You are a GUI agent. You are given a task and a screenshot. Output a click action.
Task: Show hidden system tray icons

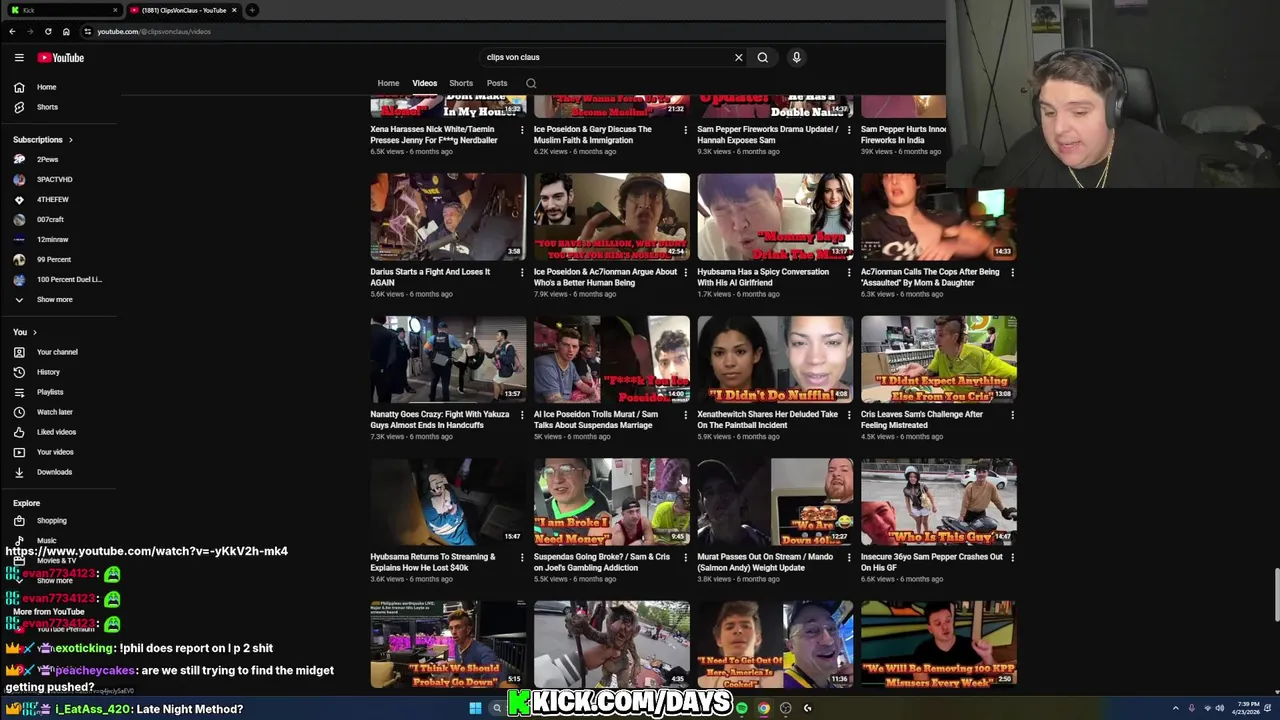pyautogui.click(x=1175, y=708)
